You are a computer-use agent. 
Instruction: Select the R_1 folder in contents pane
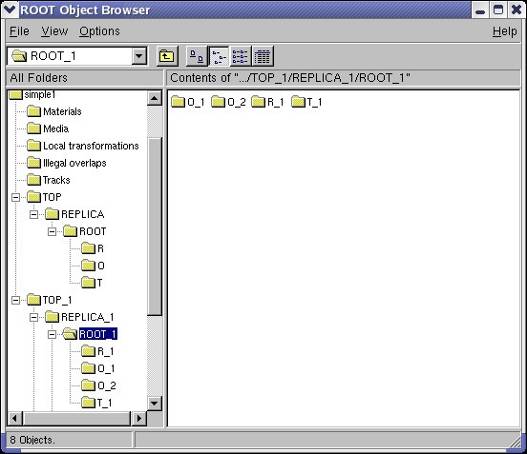pyautogui.click(x=268, y=102)
